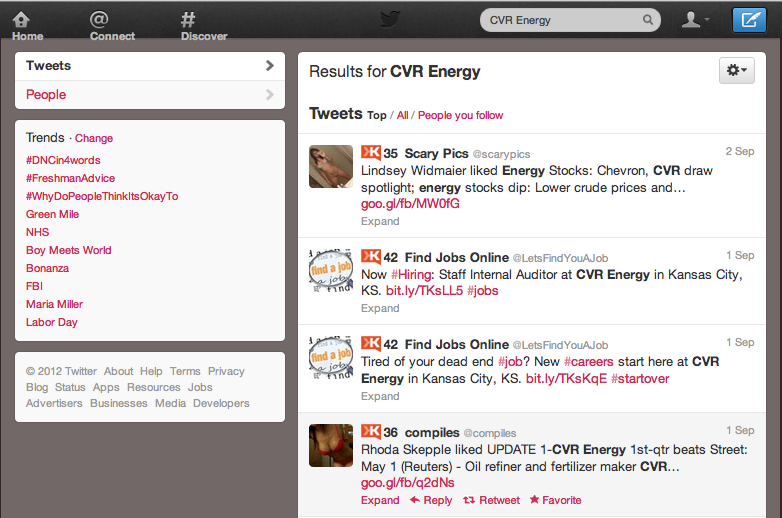Show All tweets filter
The image size is (782, 518).
402,116
